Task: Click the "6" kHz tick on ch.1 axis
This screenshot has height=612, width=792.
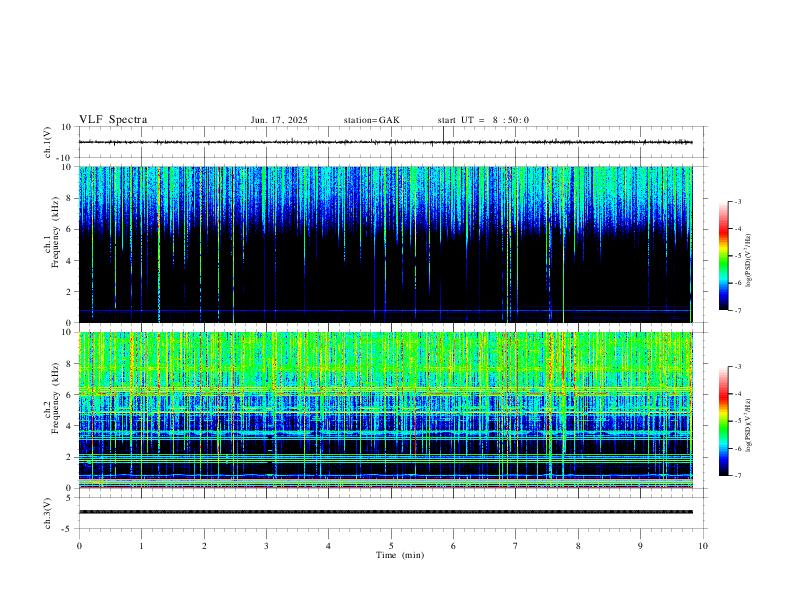Action: point(70,229)
